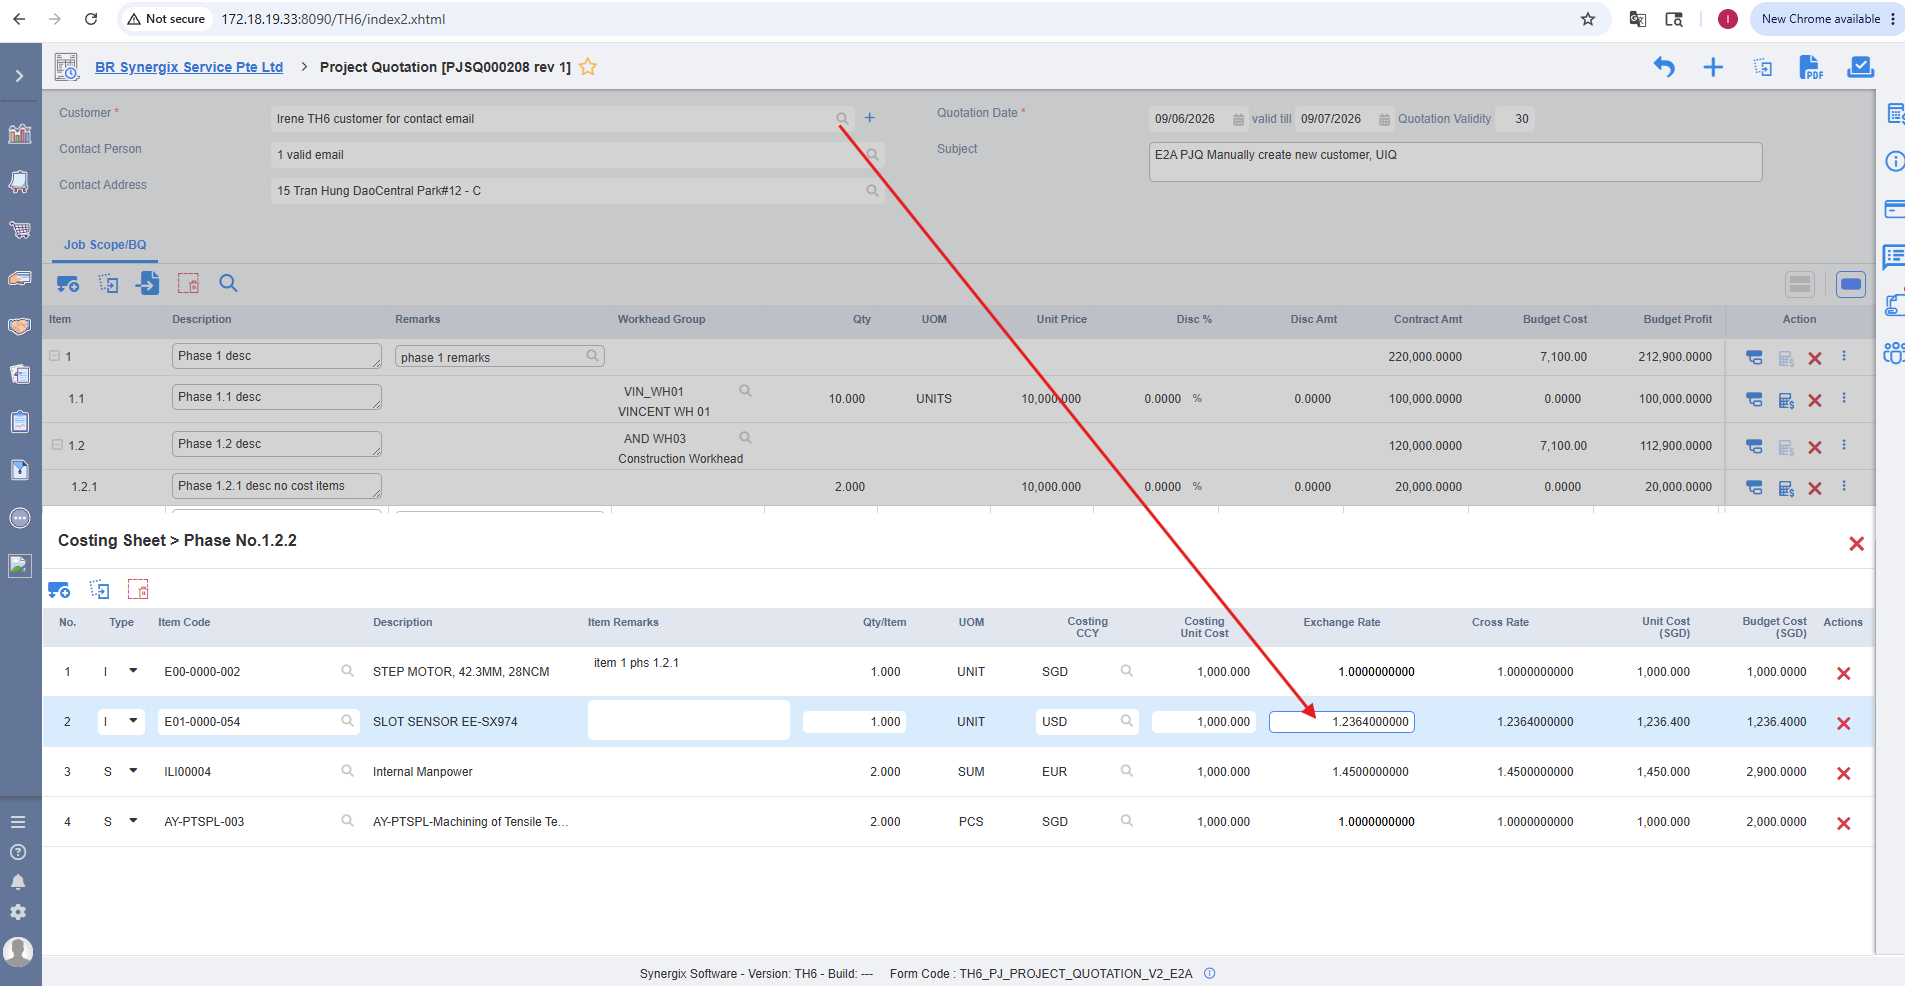Viewport: 1905px width, 986px height.
Task: Select the Job Scope/BQ tab
Action: (105, 245)
